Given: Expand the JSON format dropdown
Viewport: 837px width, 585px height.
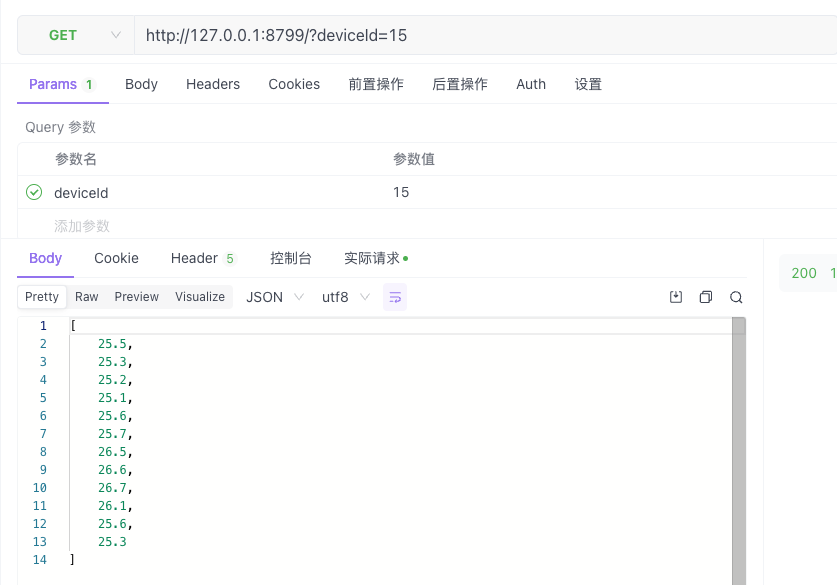Looking at the screenshot, I should tap(275, 297).
